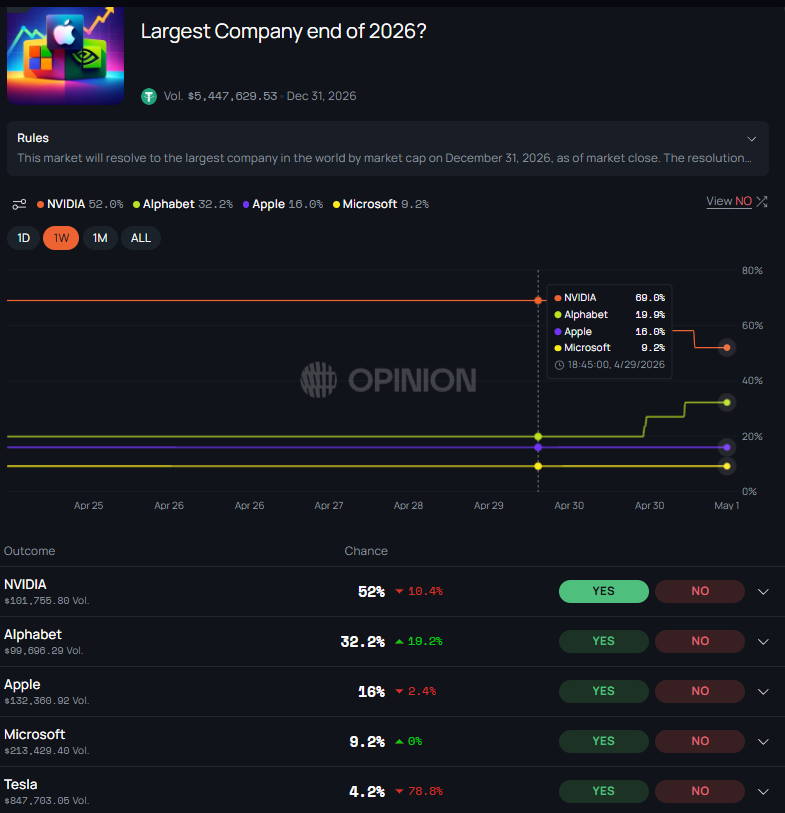
Task: Click NO button for Apple
Action: [700, 692]
